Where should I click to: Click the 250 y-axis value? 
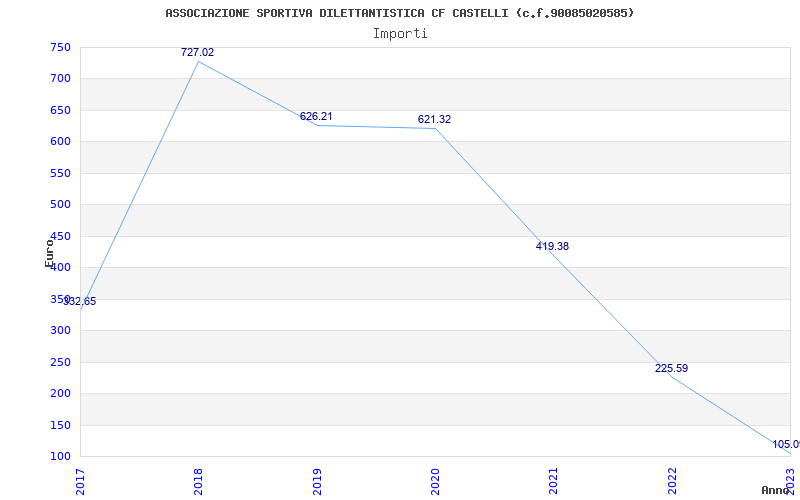60,362
